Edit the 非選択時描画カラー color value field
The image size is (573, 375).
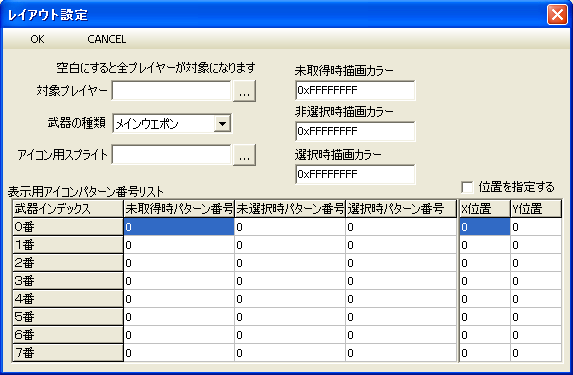[355, 131]
